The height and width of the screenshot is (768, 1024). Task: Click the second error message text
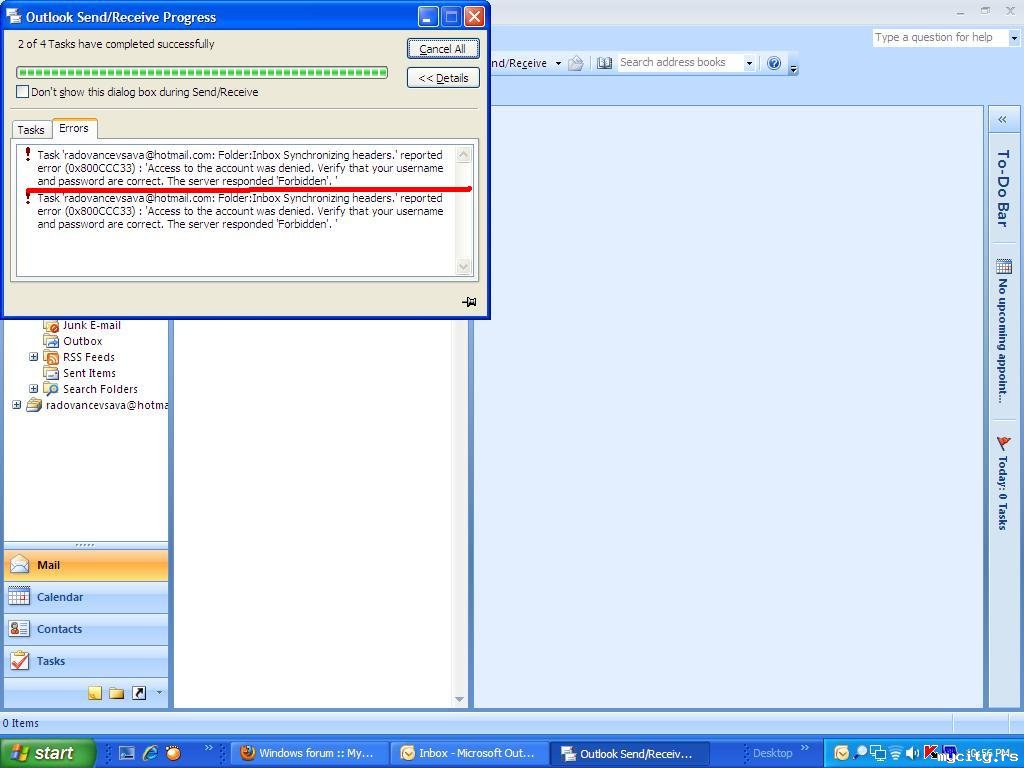pos(240,211)
